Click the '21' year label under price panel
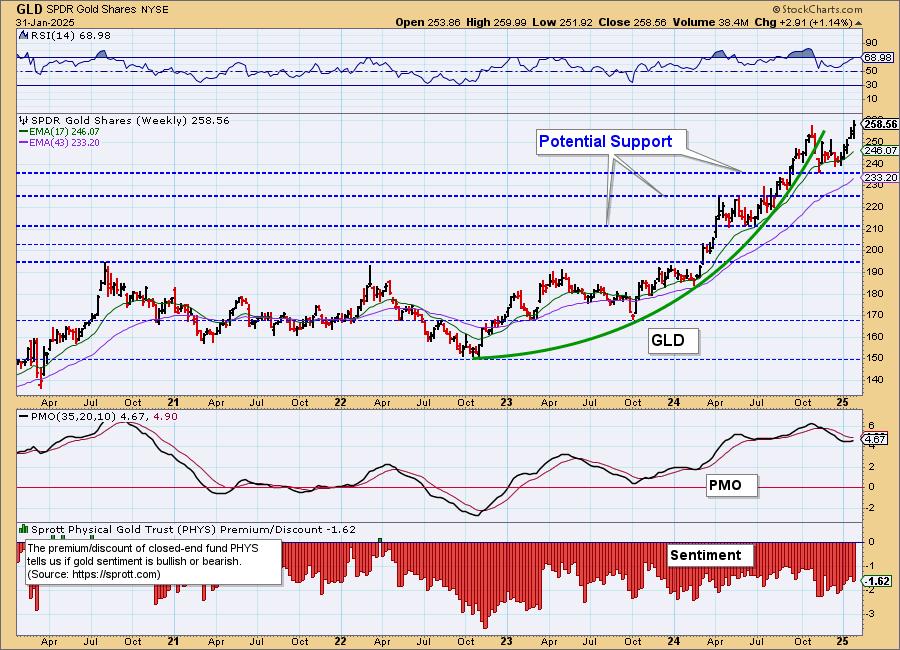Viewport: 900px width, 650px height. click(x=174, y=403)
